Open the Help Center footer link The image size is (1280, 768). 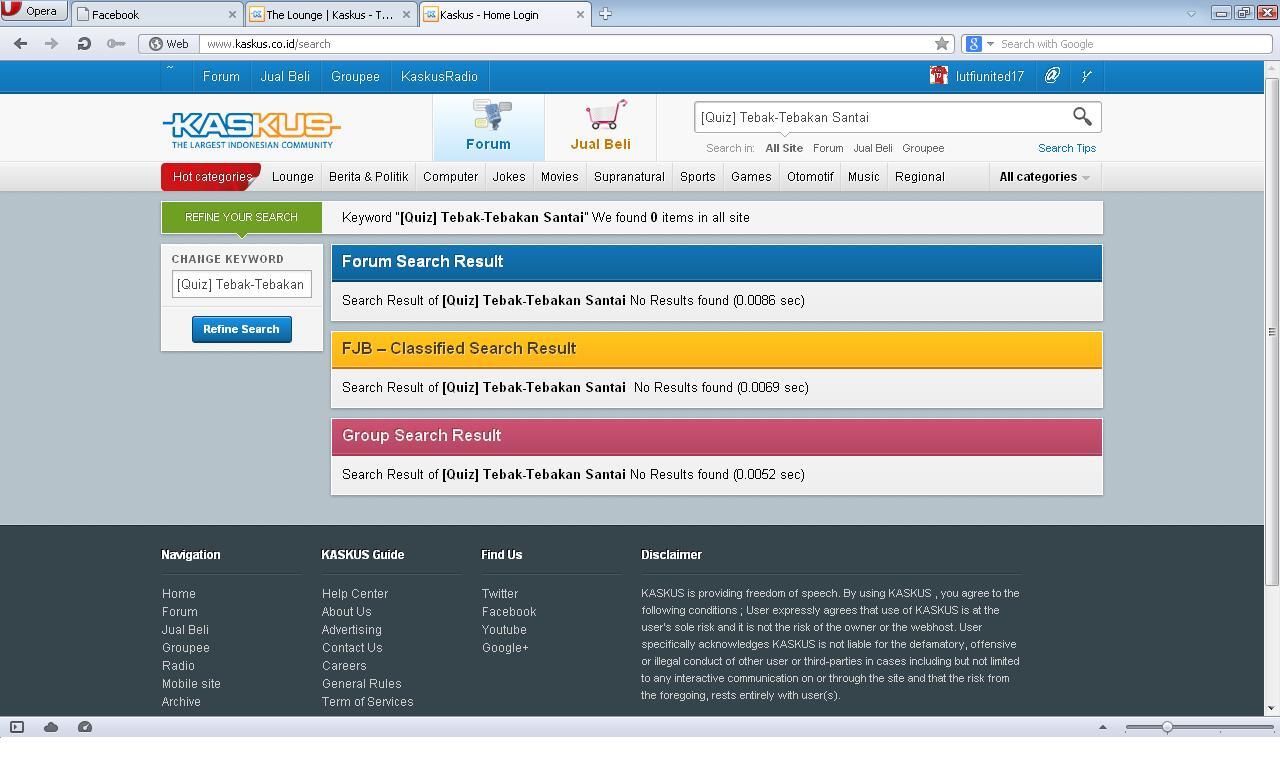click(355, 594)
